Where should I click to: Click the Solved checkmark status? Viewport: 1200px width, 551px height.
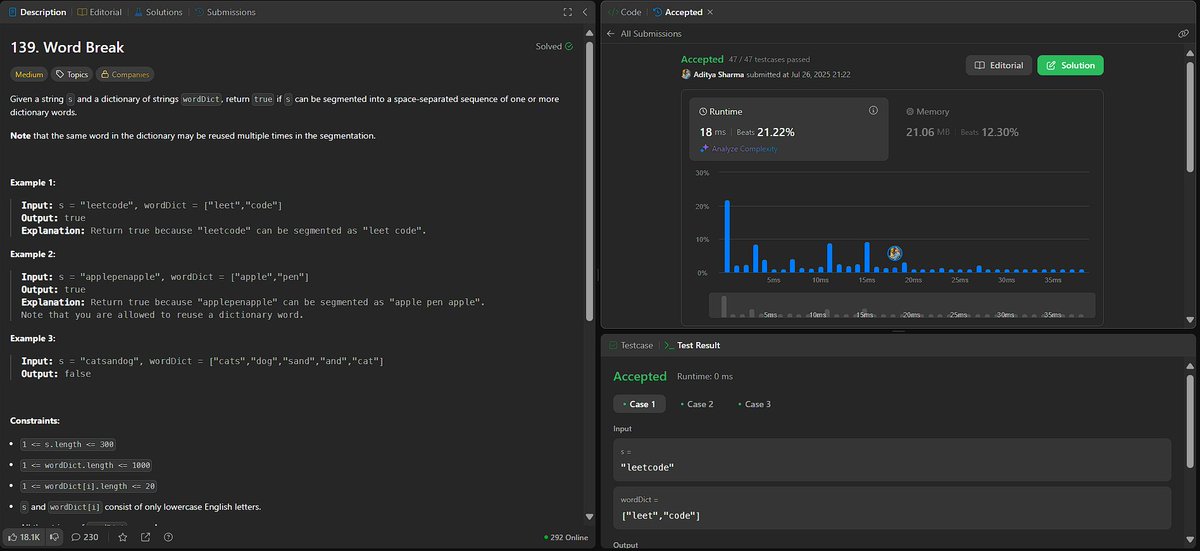coord(554,46)
